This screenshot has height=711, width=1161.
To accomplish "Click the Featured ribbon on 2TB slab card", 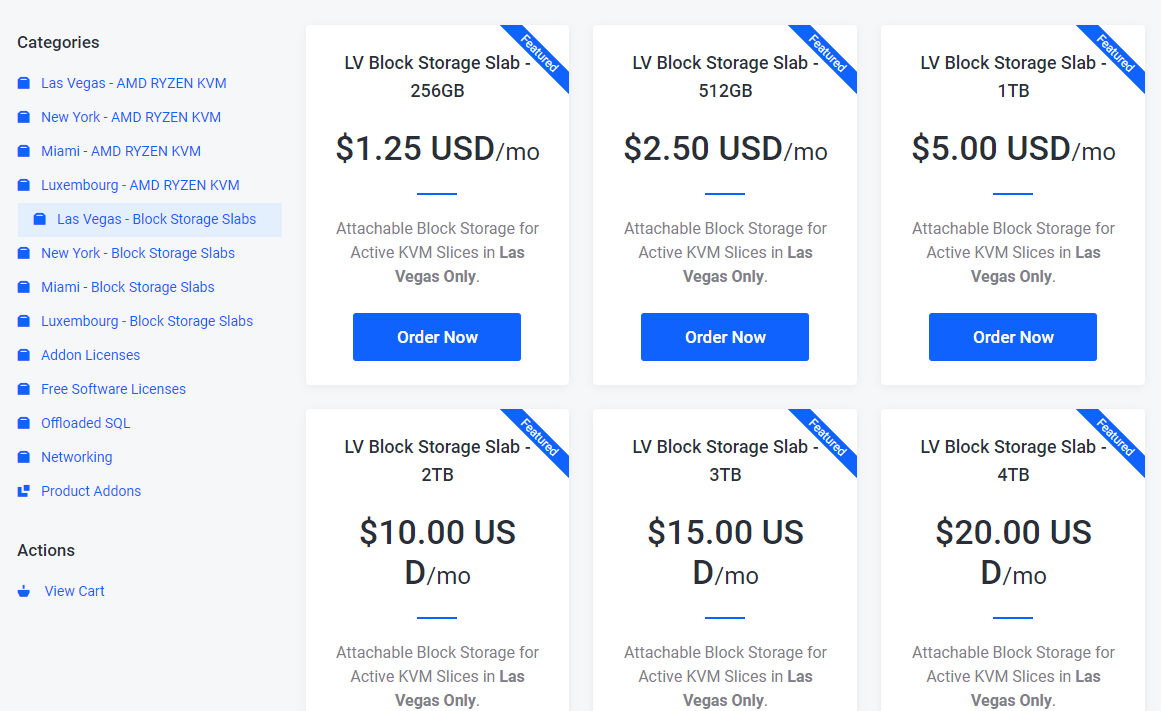I will click(539, 438).
